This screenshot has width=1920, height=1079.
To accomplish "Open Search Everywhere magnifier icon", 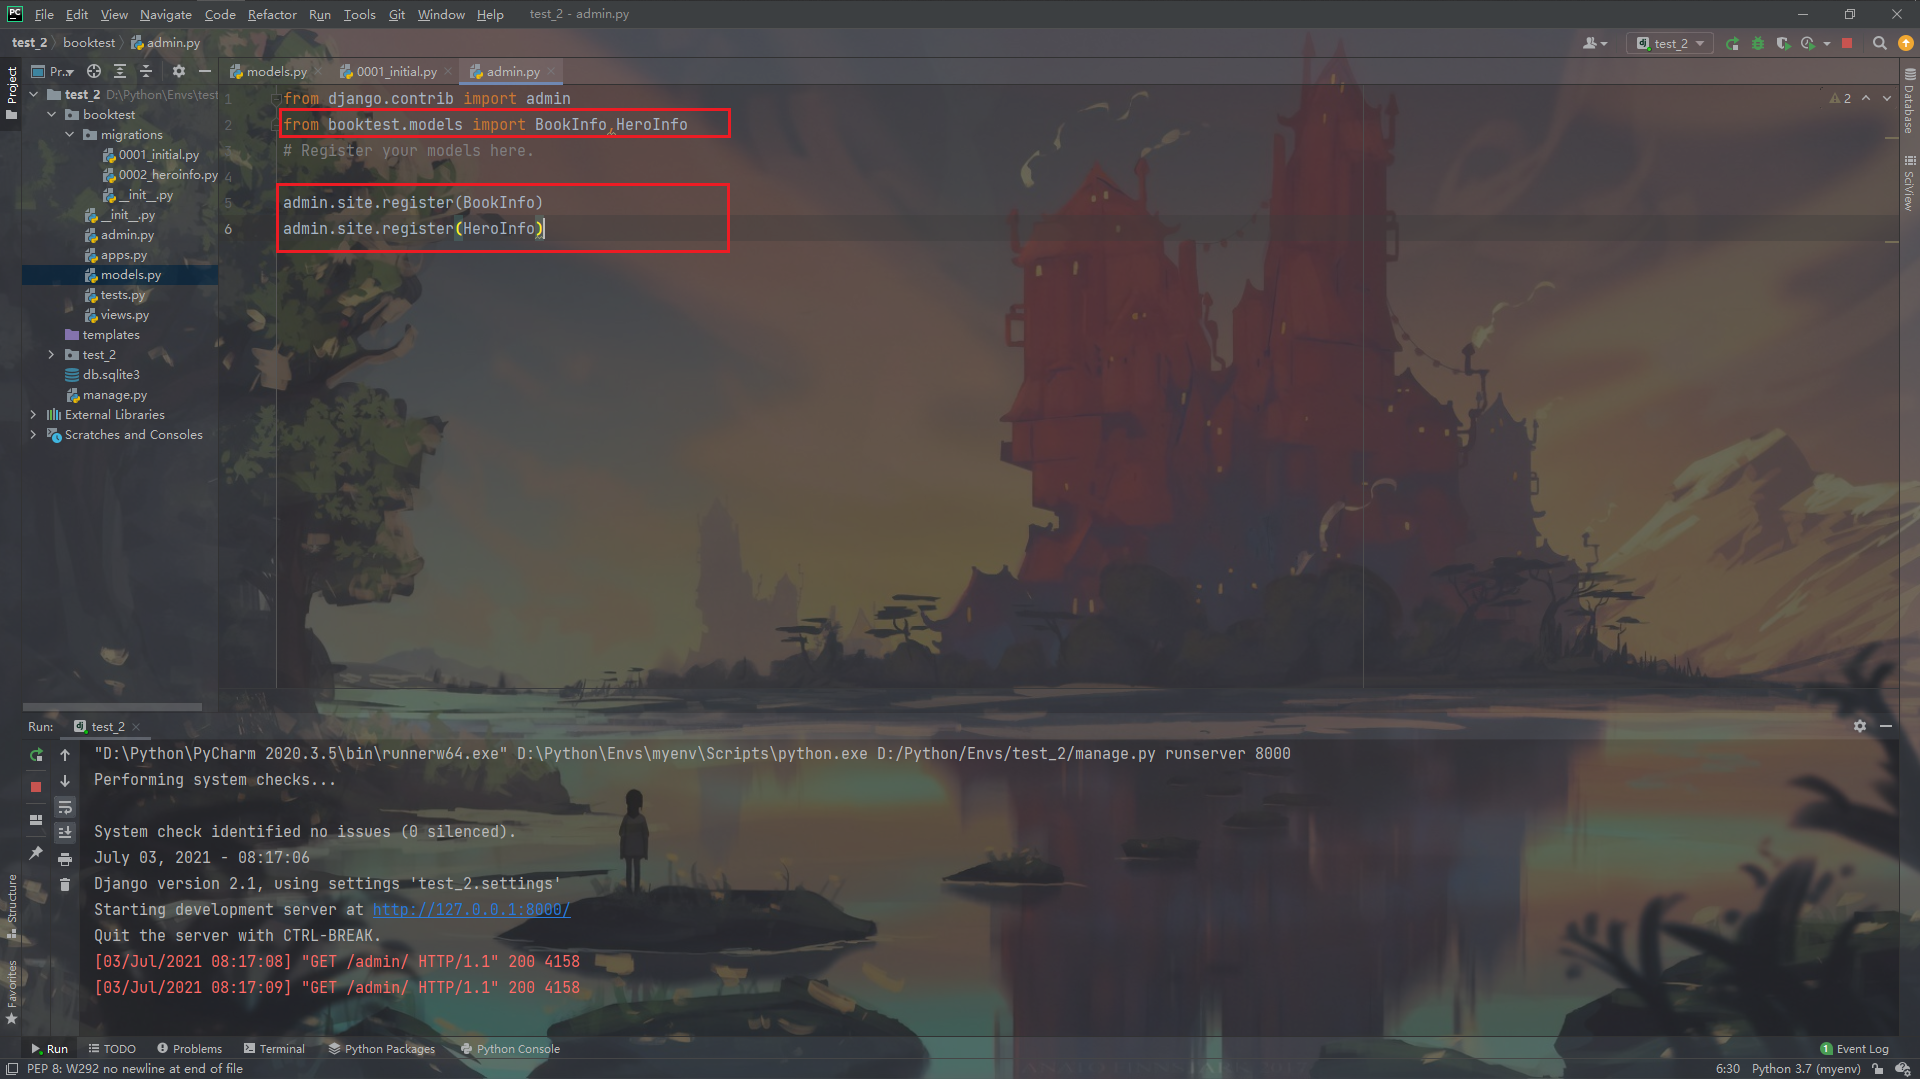I will tap(1880, 43).
